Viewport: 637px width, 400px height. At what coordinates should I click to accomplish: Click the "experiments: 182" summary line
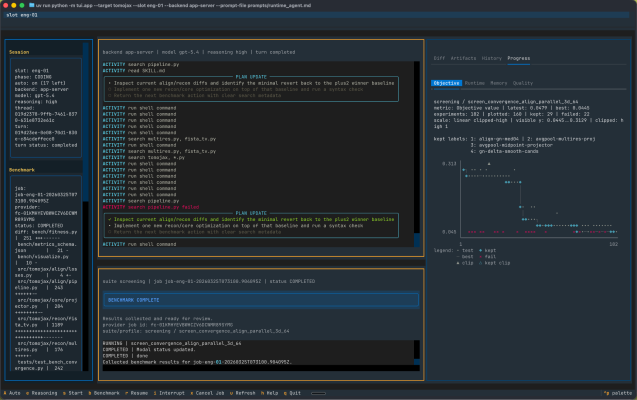(x=511, y=114)
